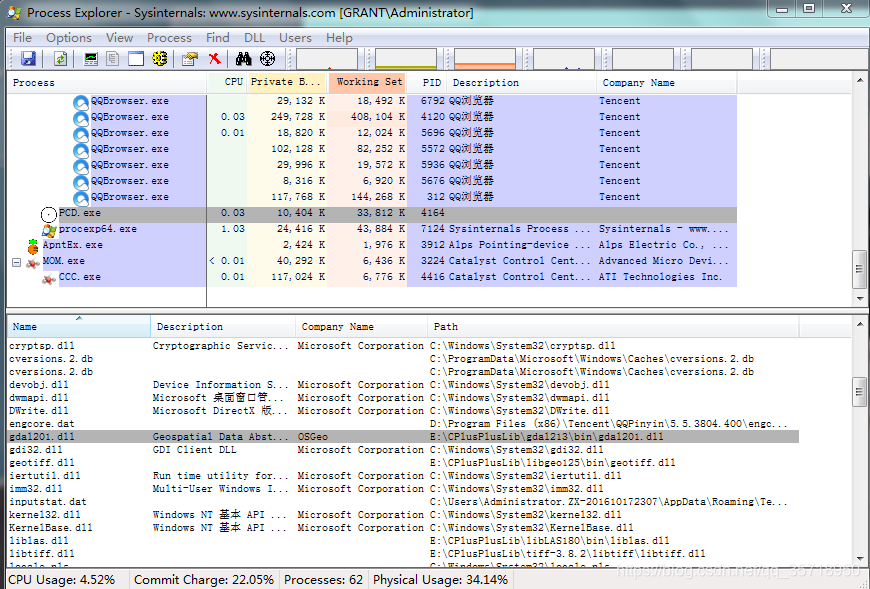The width and height of the screenshot is (870, 589).
Task: Open the View menu
Action: 119,38
